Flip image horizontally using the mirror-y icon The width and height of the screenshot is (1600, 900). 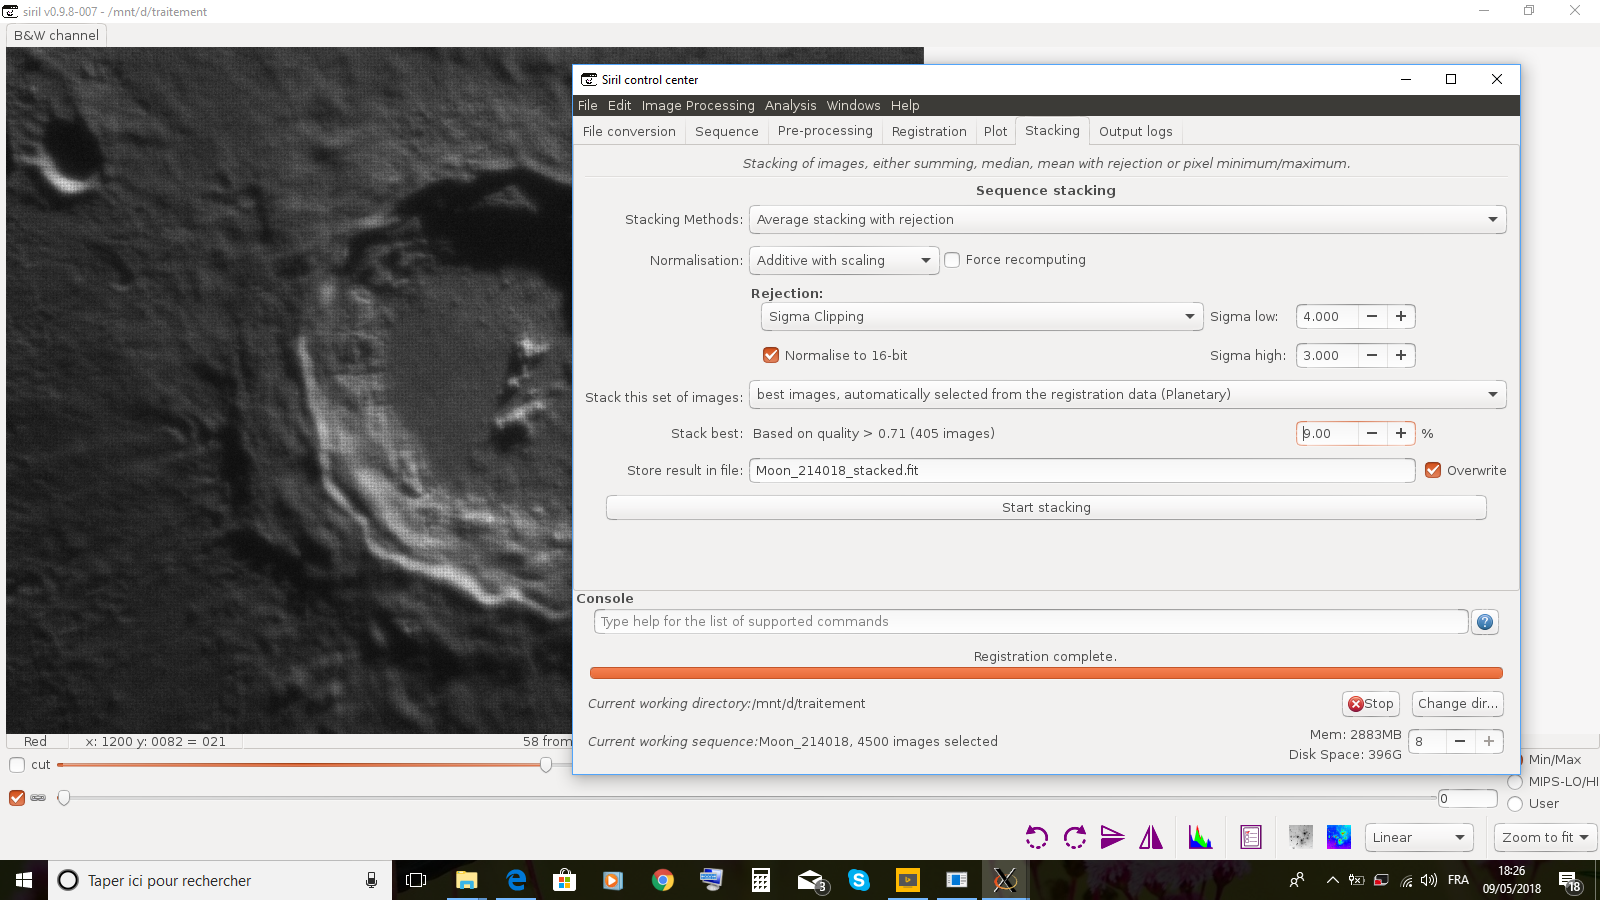coord(1151,837)
